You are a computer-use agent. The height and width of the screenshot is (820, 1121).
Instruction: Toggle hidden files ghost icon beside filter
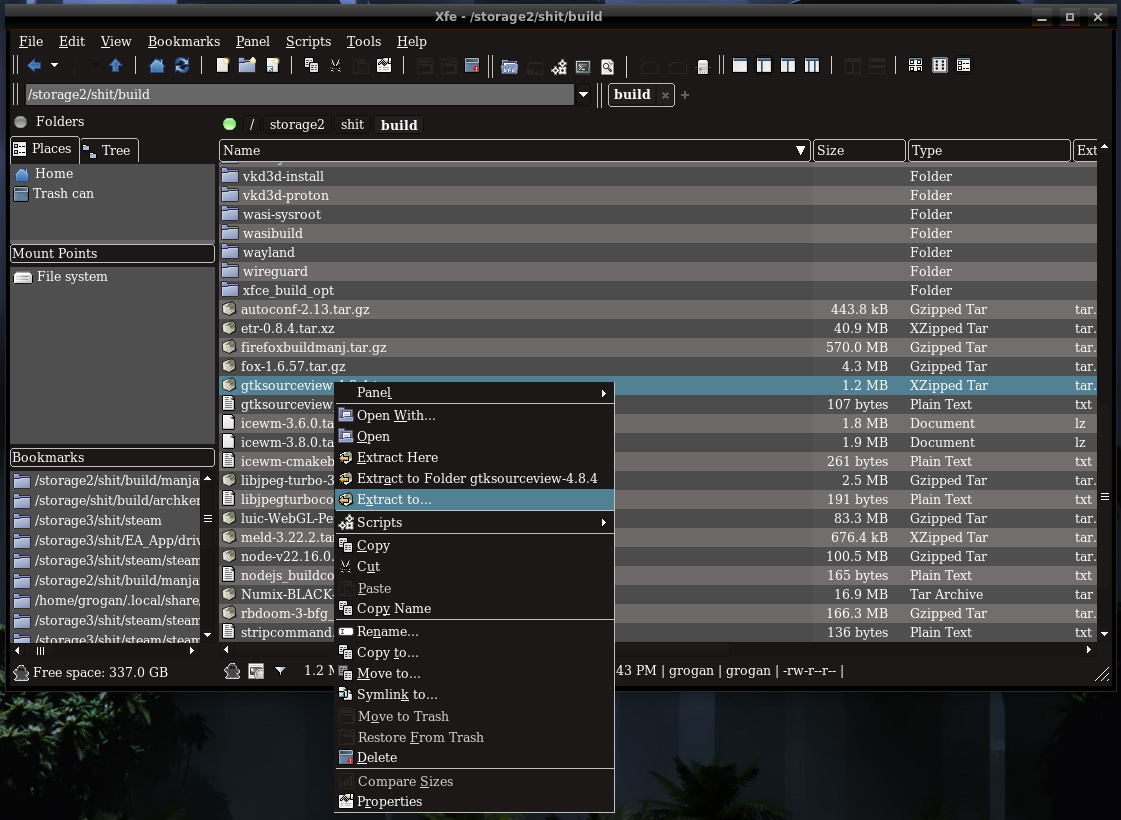232,671
